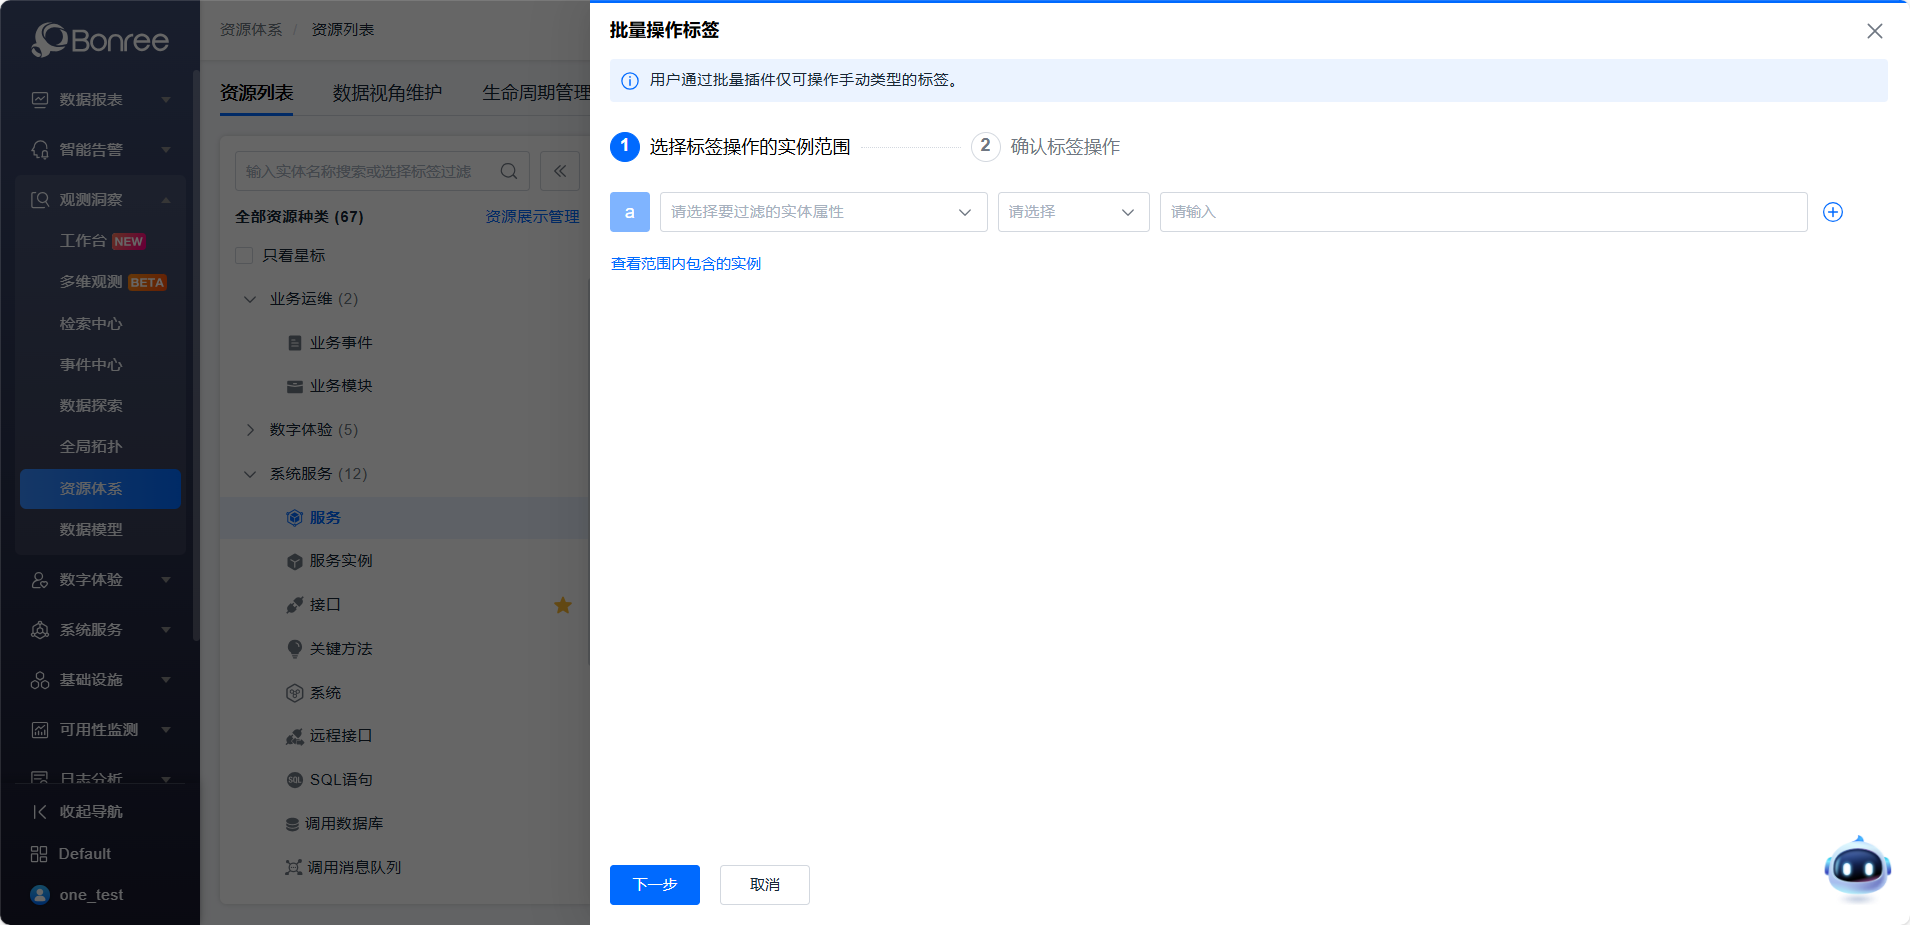This screenshot has height=925, width=1910.
Task: Click the 收起导航 collapse navigation icon
Action: click(x=40, y=812)
